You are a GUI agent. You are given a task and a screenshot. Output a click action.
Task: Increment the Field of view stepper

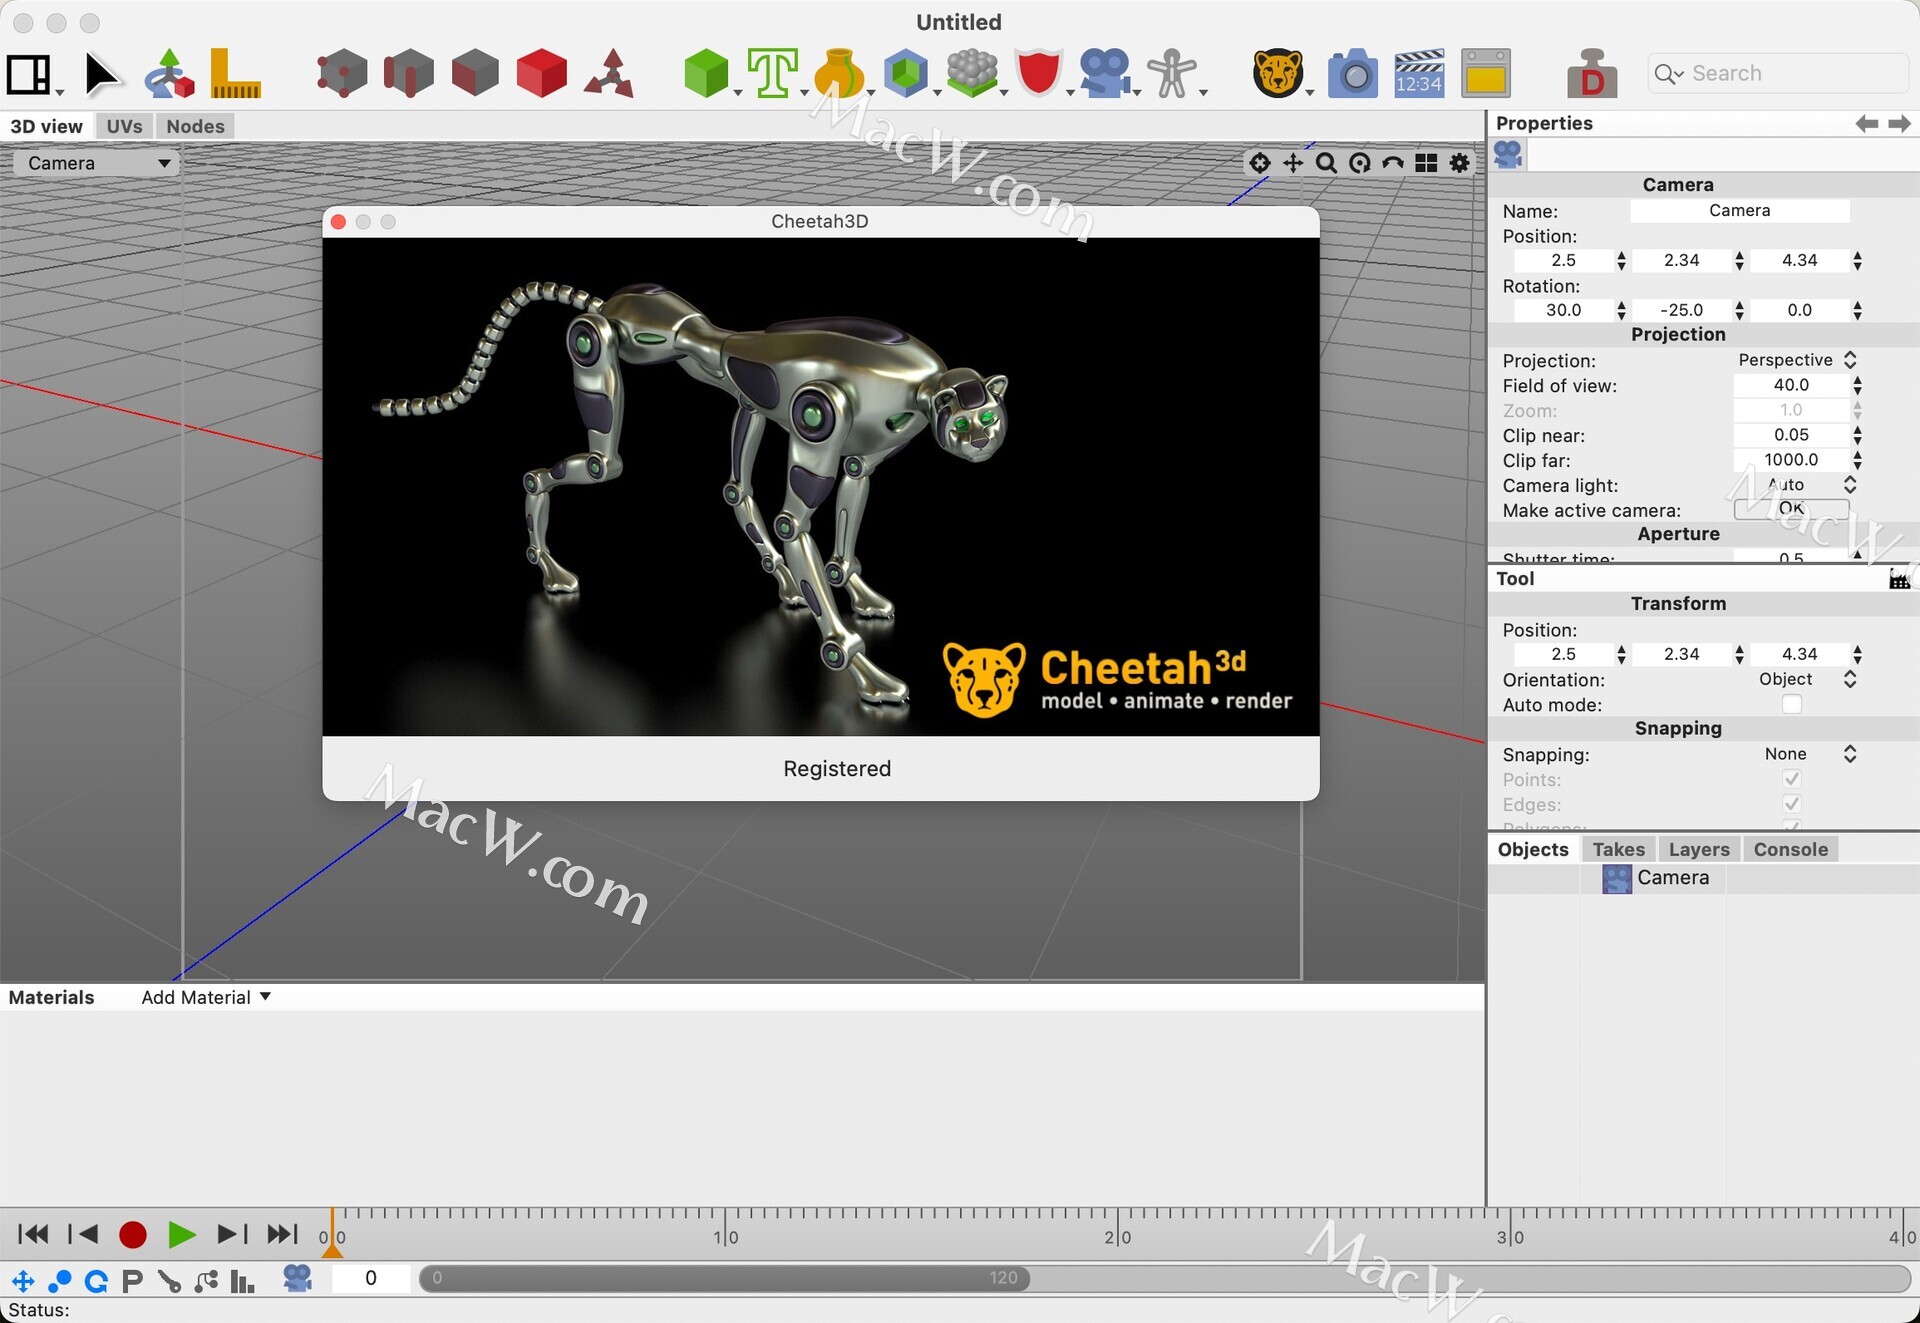click(1857, 380)
